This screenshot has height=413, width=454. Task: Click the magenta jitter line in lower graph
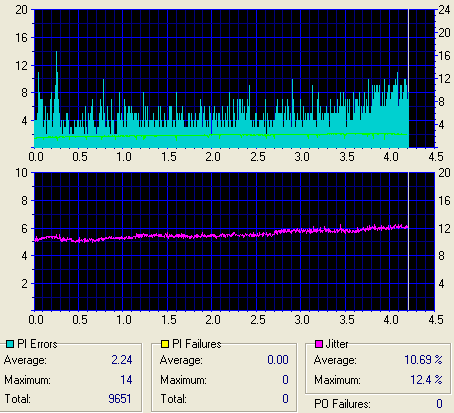point(221,235)
